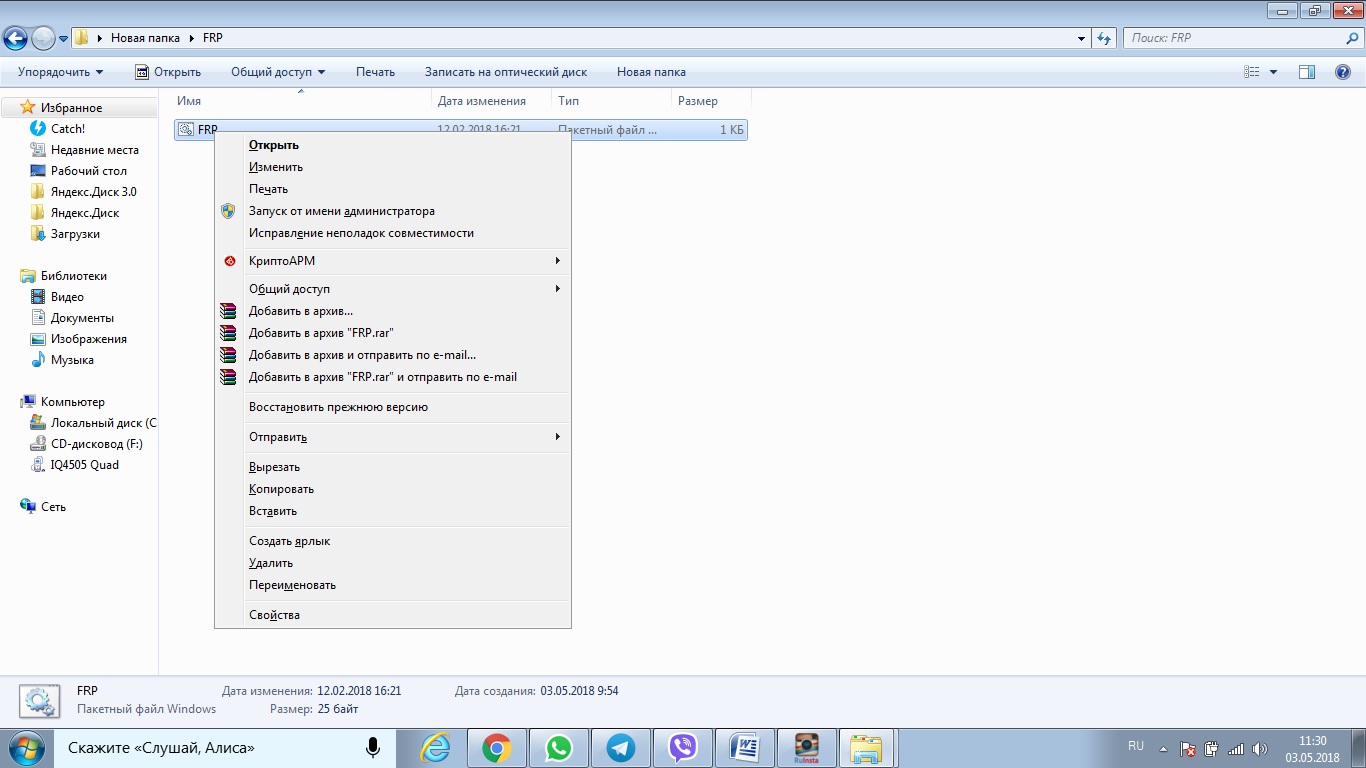Image resolution: width=1366 pixels, height=768 pixels.
Task: Click Новая папка toolbar button
Action: coord(651,72)
